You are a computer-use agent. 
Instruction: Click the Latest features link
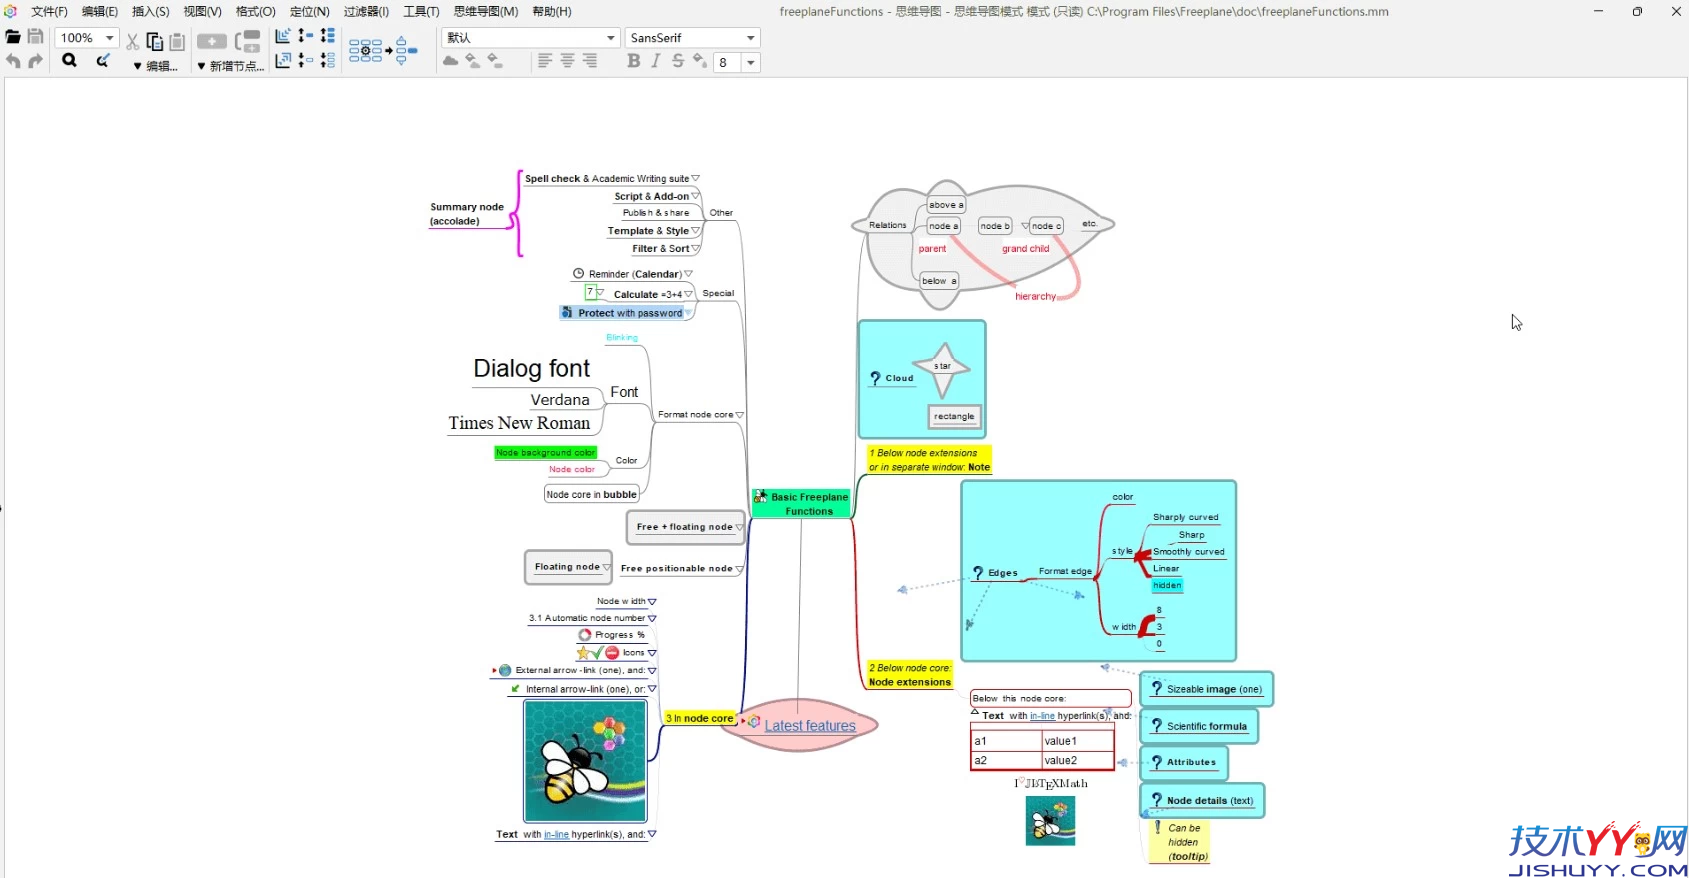tap(810, 726)
